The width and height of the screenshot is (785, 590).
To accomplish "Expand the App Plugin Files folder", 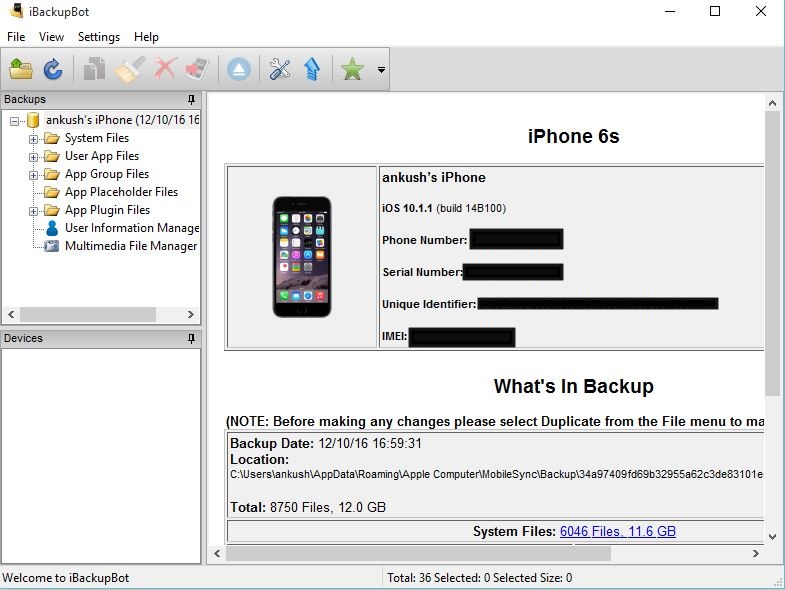I will pos(33,211).
